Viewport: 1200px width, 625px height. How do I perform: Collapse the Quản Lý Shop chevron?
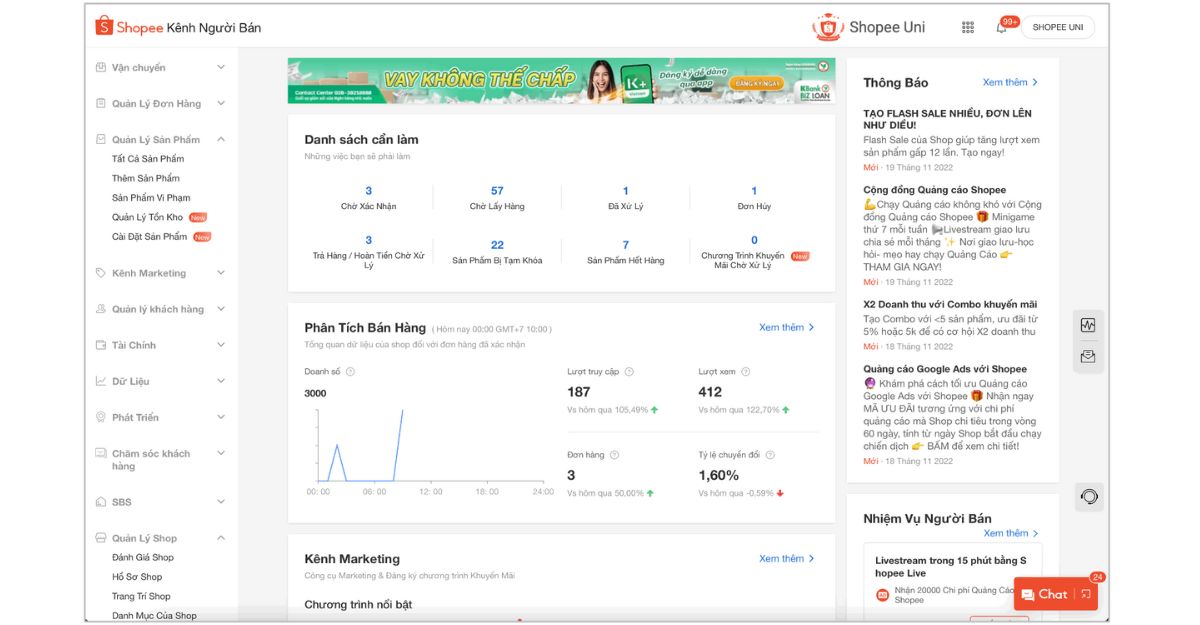221,538
